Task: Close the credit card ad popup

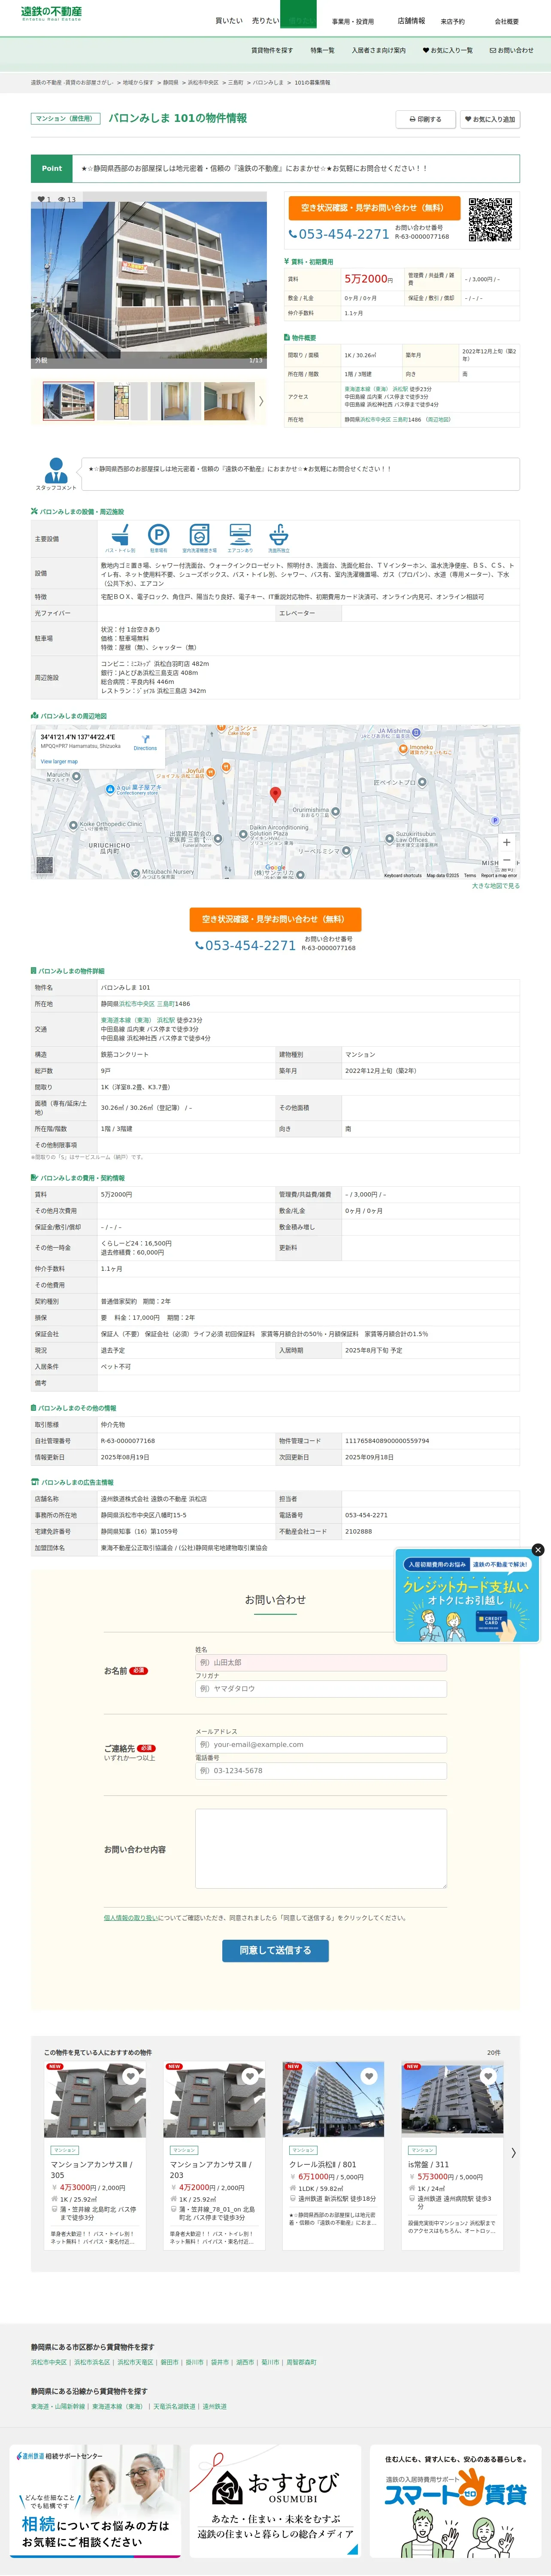Action: [x=538, y=1550]
